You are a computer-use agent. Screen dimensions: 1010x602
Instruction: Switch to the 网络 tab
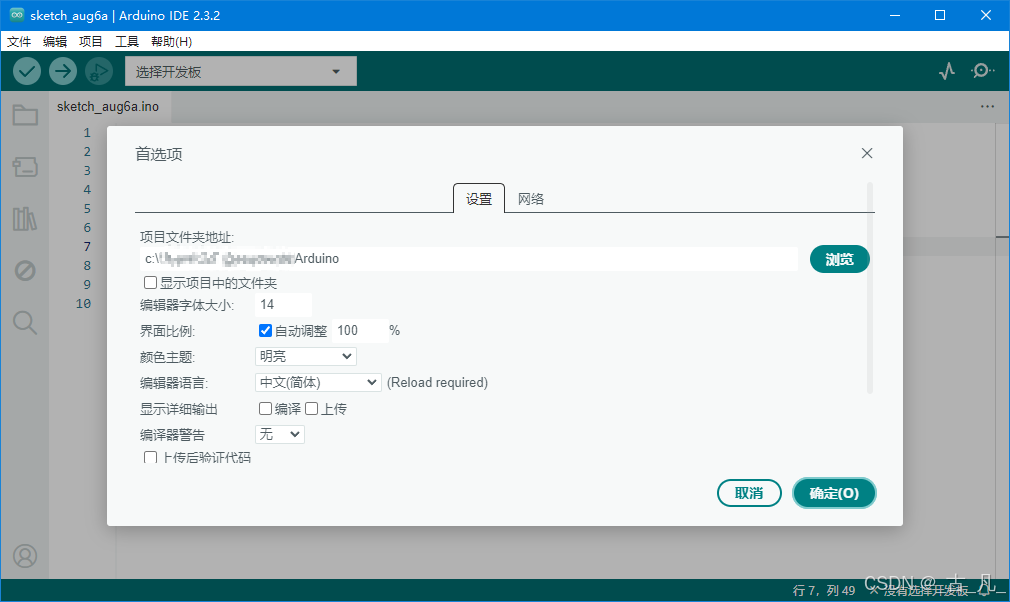coord(531,199)
